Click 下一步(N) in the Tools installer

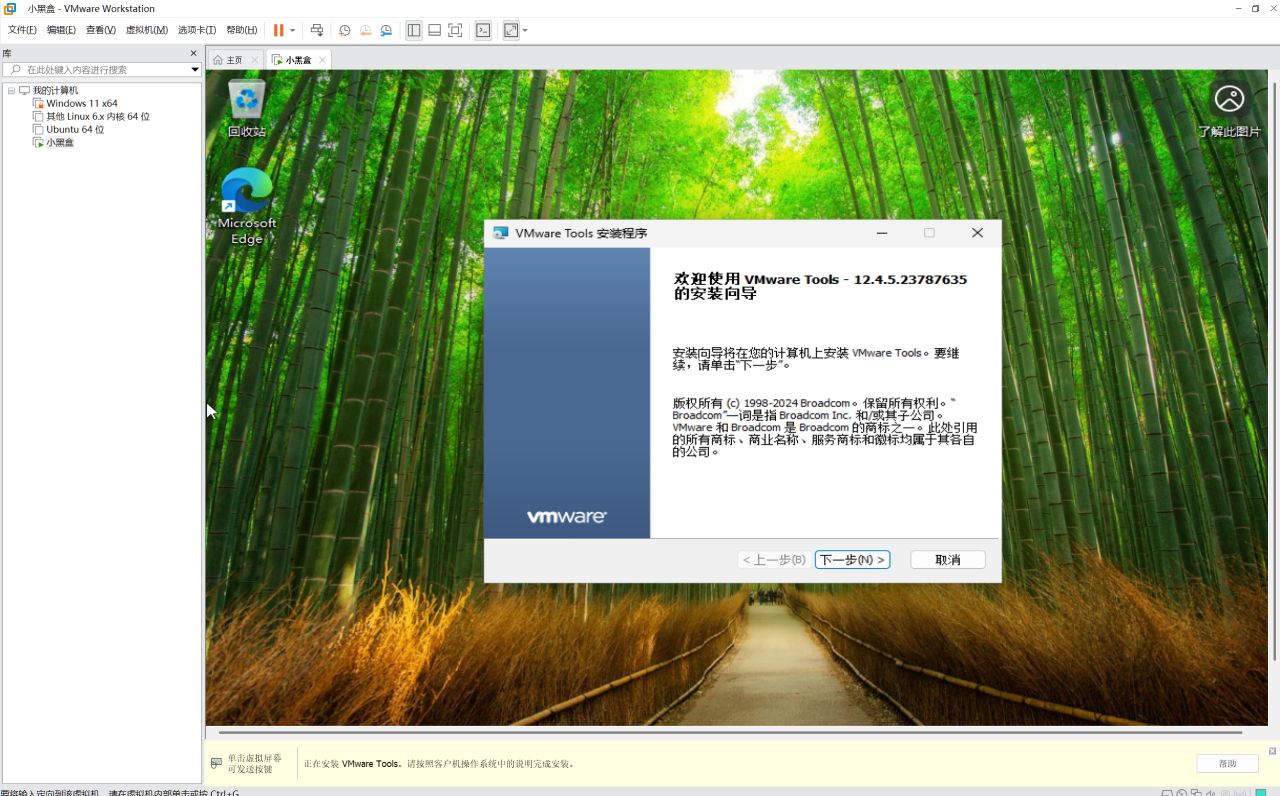[852, 560]
